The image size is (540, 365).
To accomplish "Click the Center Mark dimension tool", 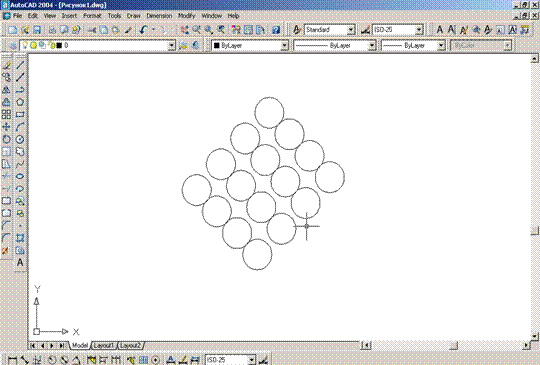I will [x=156, y=361].
